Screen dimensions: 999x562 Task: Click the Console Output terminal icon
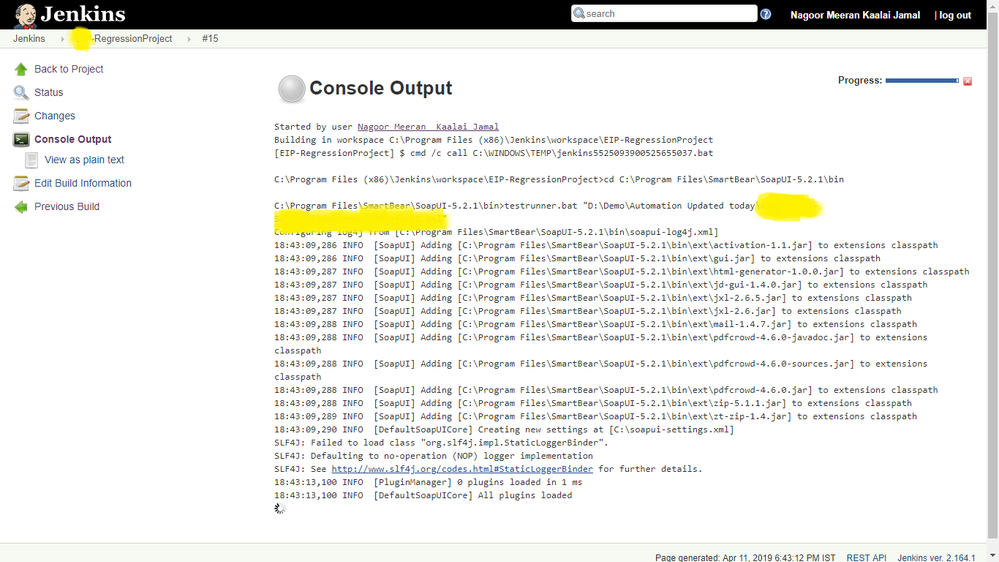[x=21, y=140]
